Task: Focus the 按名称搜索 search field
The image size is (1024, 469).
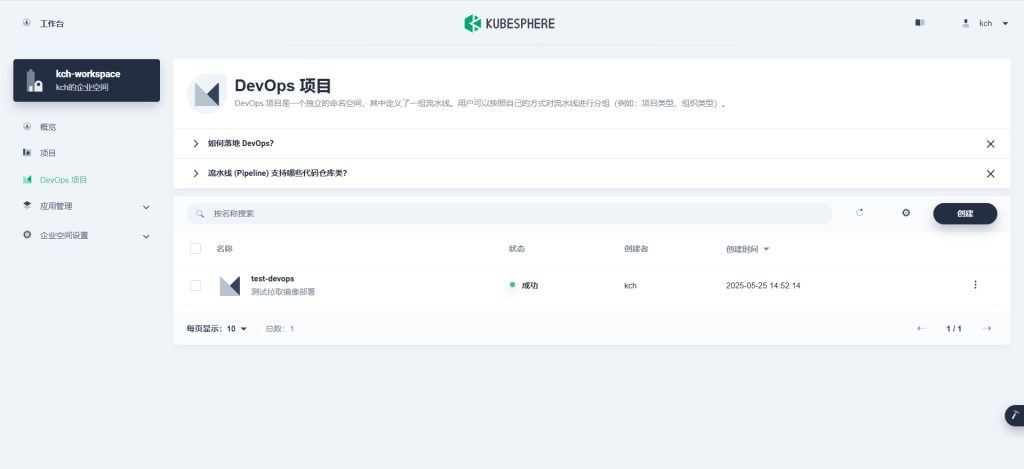Action: pos(509,214)
